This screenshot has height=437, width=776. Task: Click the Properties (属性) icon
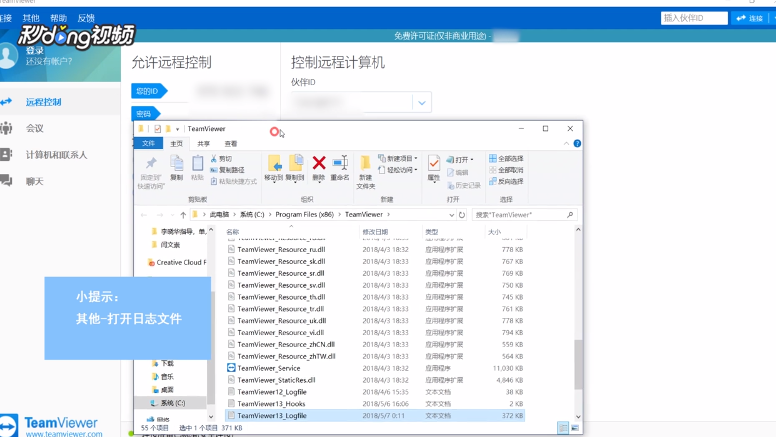click(x=434, y=163)
